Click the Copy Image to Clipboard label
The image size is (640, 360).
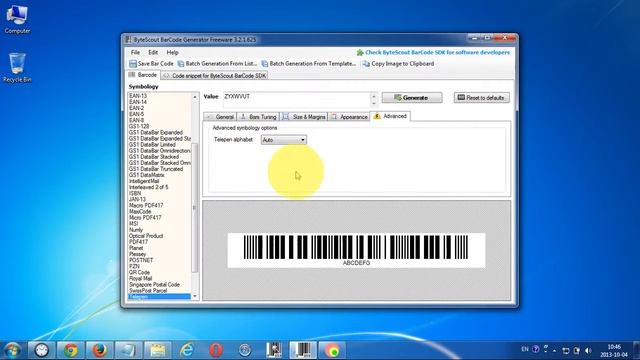click(x=402, y=64)
